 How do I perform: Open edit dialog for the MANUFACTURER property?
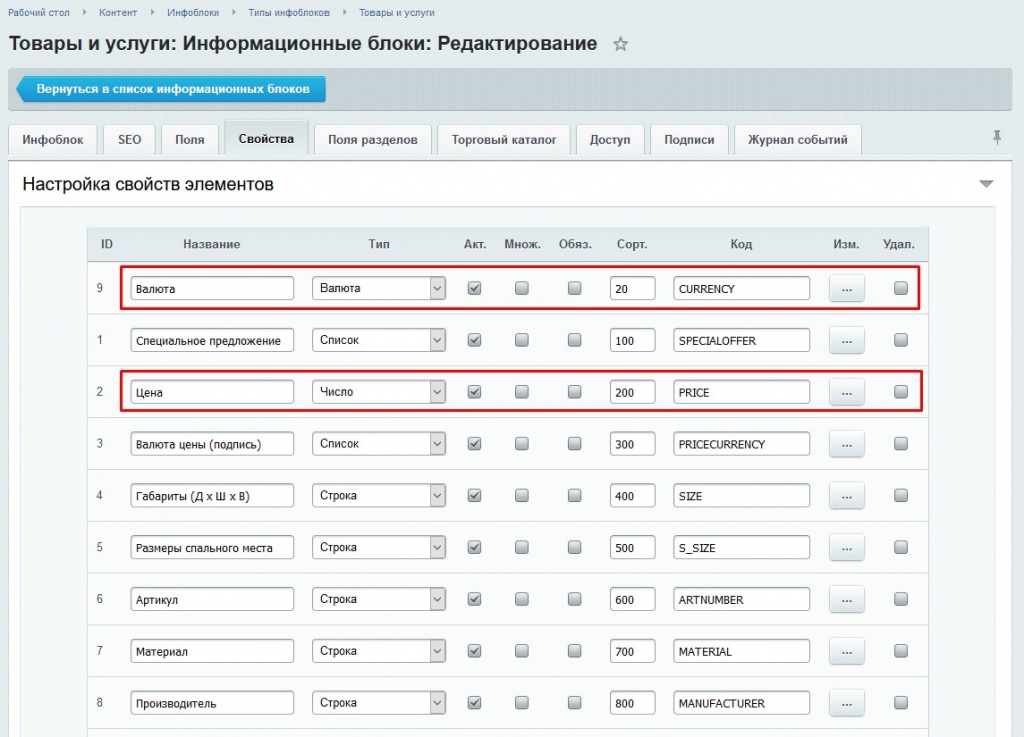846,703
